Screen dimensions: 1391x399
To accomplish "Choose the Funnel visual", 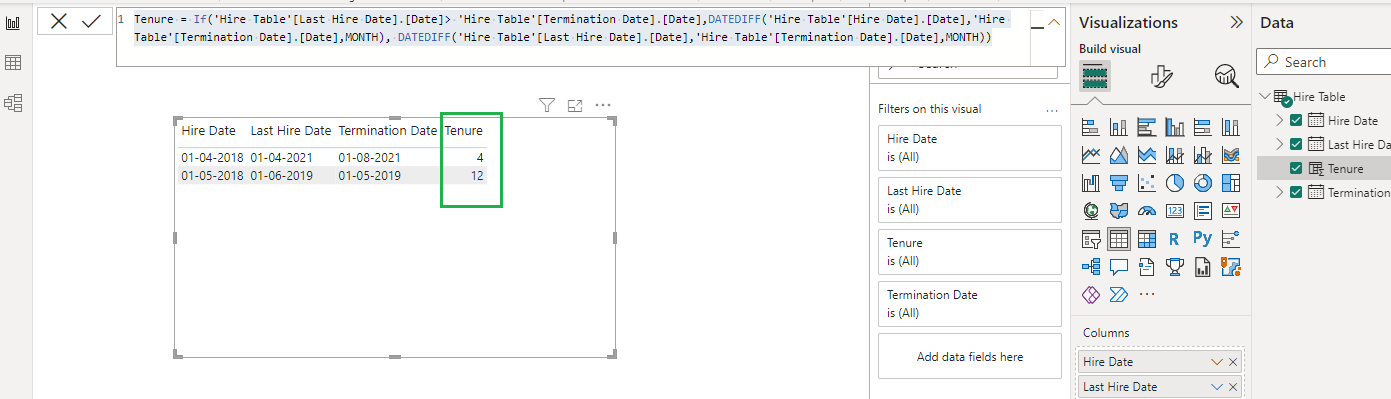I will [1119, 183].
